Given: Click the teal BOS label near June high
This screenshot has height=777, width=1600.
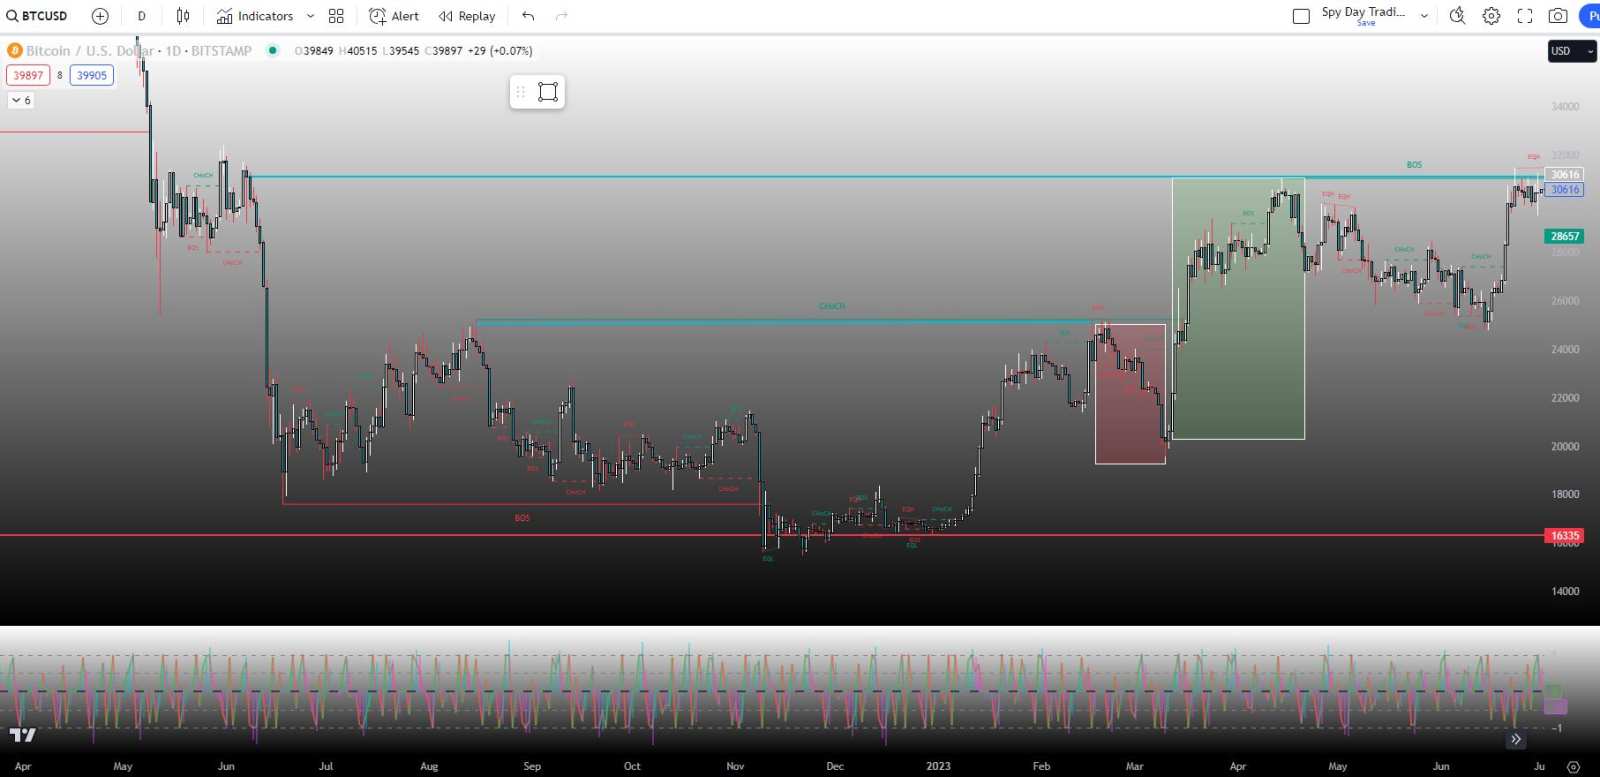Looking at the screenshot, I should coord(1414,165).
